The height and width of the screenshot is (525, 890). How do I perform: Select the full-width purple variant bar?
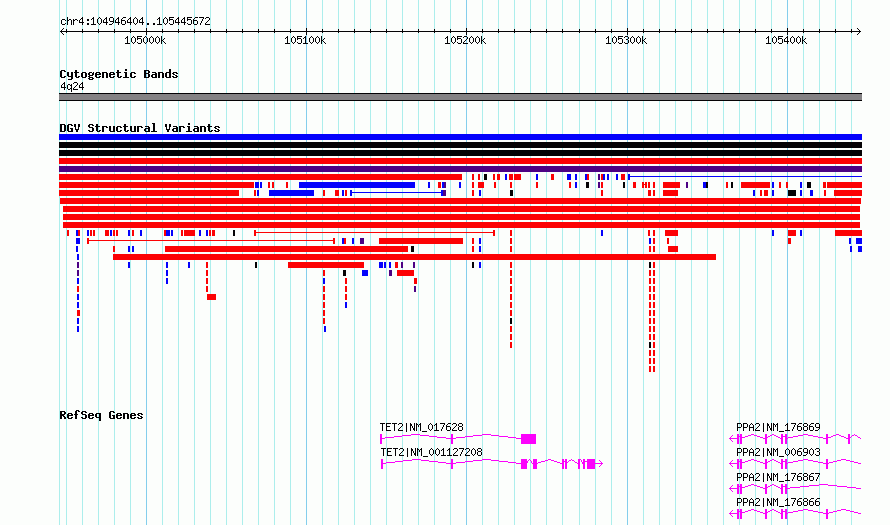pyautogui.click(x=460, y=169)
